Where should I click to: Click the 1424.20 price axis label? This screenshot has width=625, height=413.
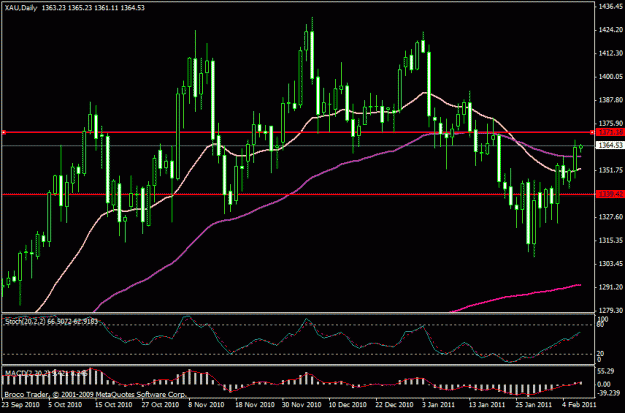(x=611, y=30)
